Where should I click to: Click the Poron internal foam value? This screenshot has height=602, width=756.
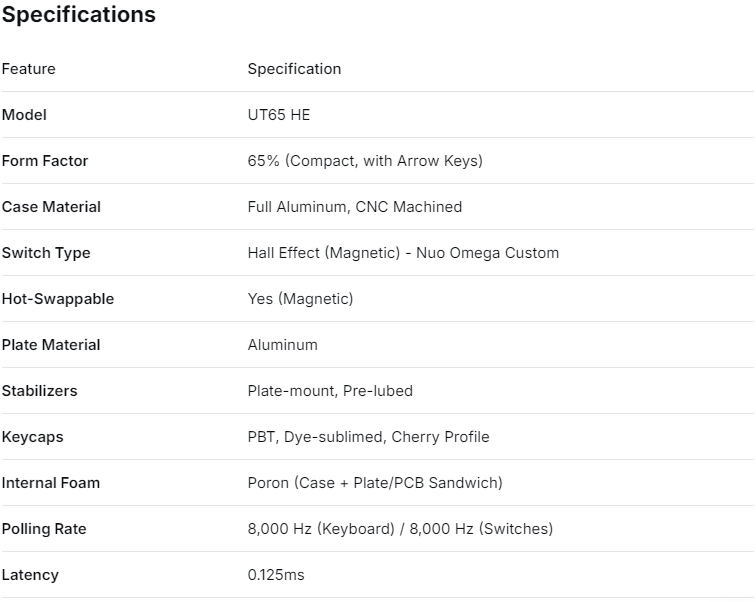375,483
